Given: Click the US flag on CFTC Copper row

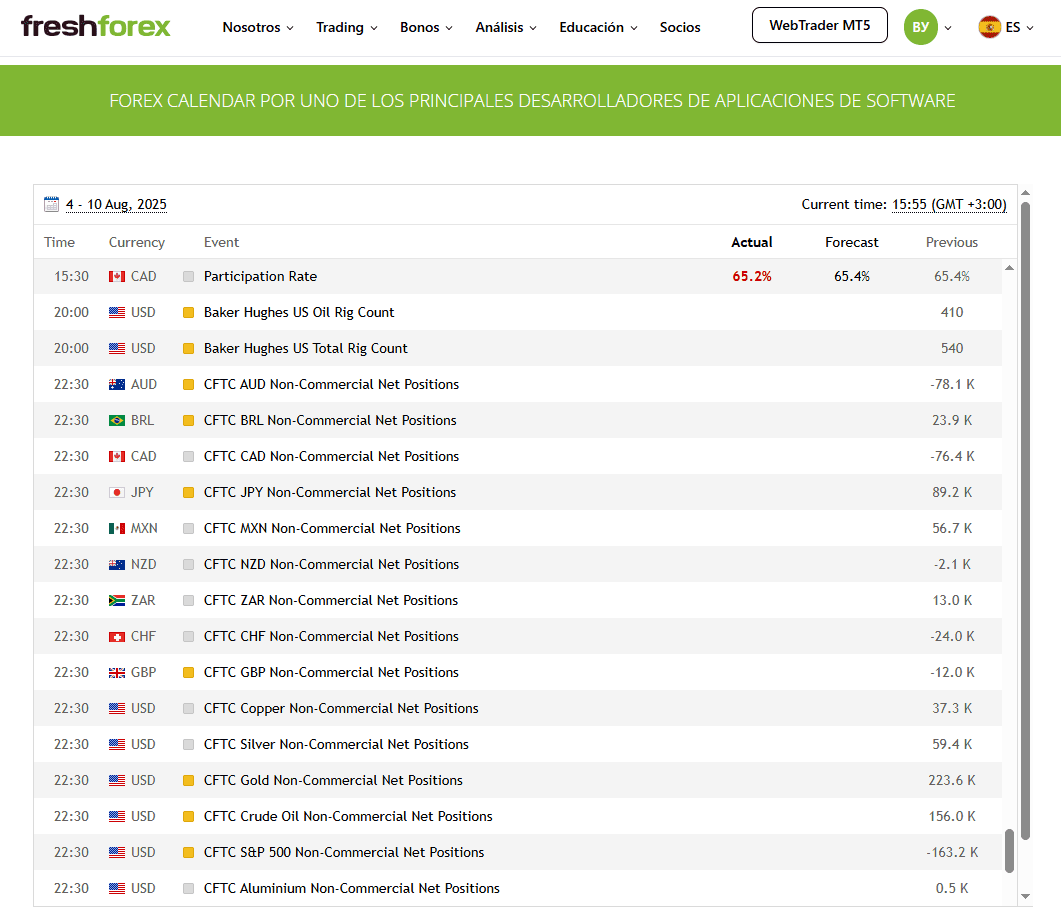Looking at the screenshot, I should (x=117, y=708).
